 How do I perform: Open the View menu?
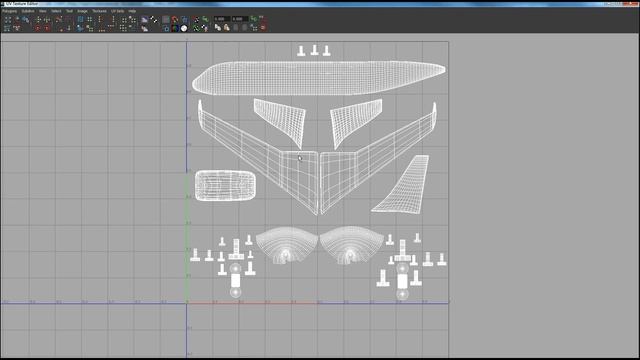click(42, 11)
